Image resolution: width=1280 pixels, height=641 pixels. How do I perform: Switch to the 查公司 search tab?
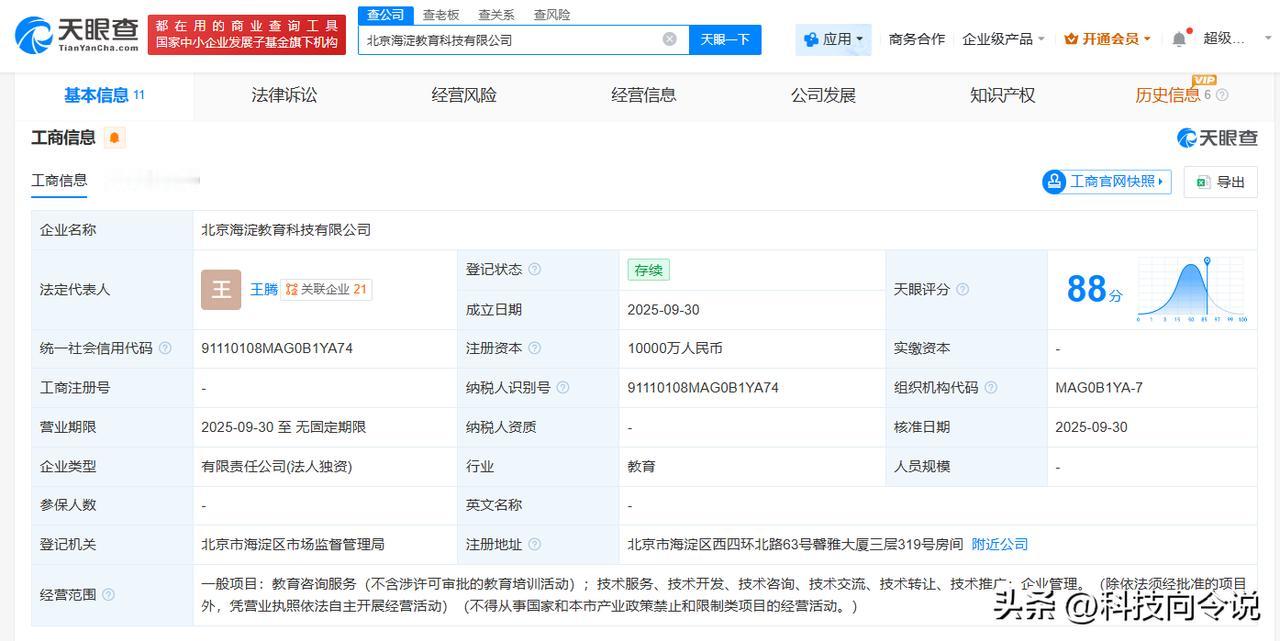coord(386,14)
